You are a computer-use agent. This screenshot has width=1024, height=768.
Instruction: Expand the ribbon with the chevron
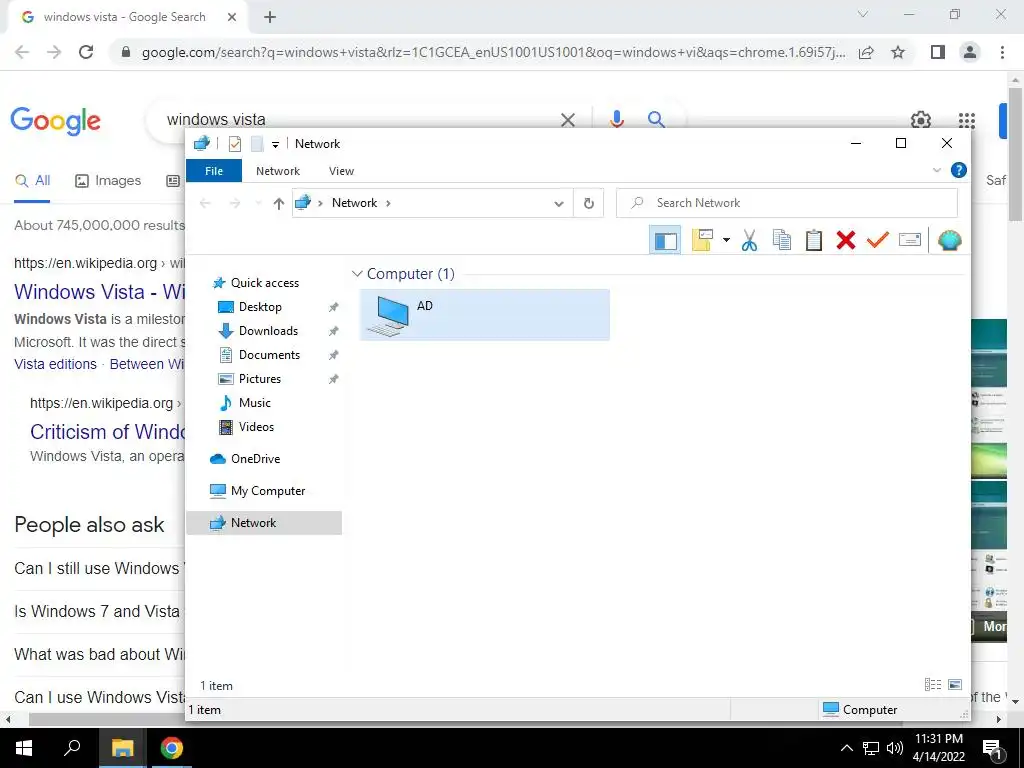point(936,170)
